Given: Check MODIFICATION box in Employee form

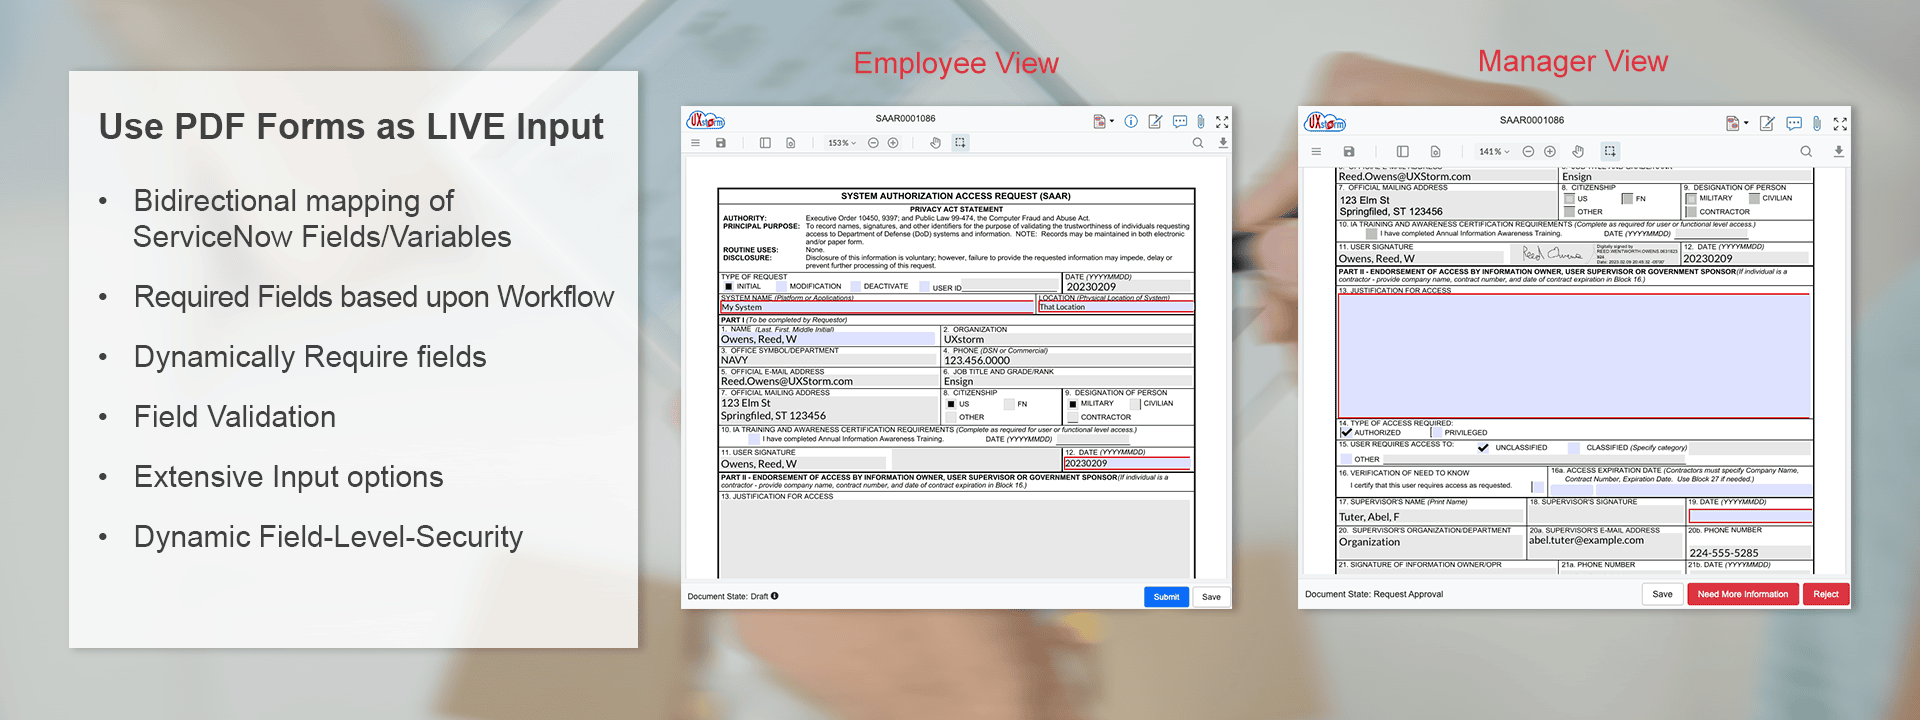Looking at the screenshot, I should (x=782, y=287).
